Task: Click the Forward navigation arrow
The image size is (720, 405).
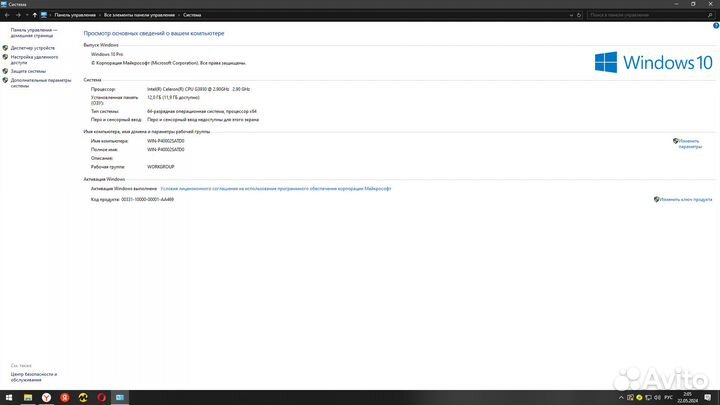Action: pyautogui.click(x=18, y=15)
